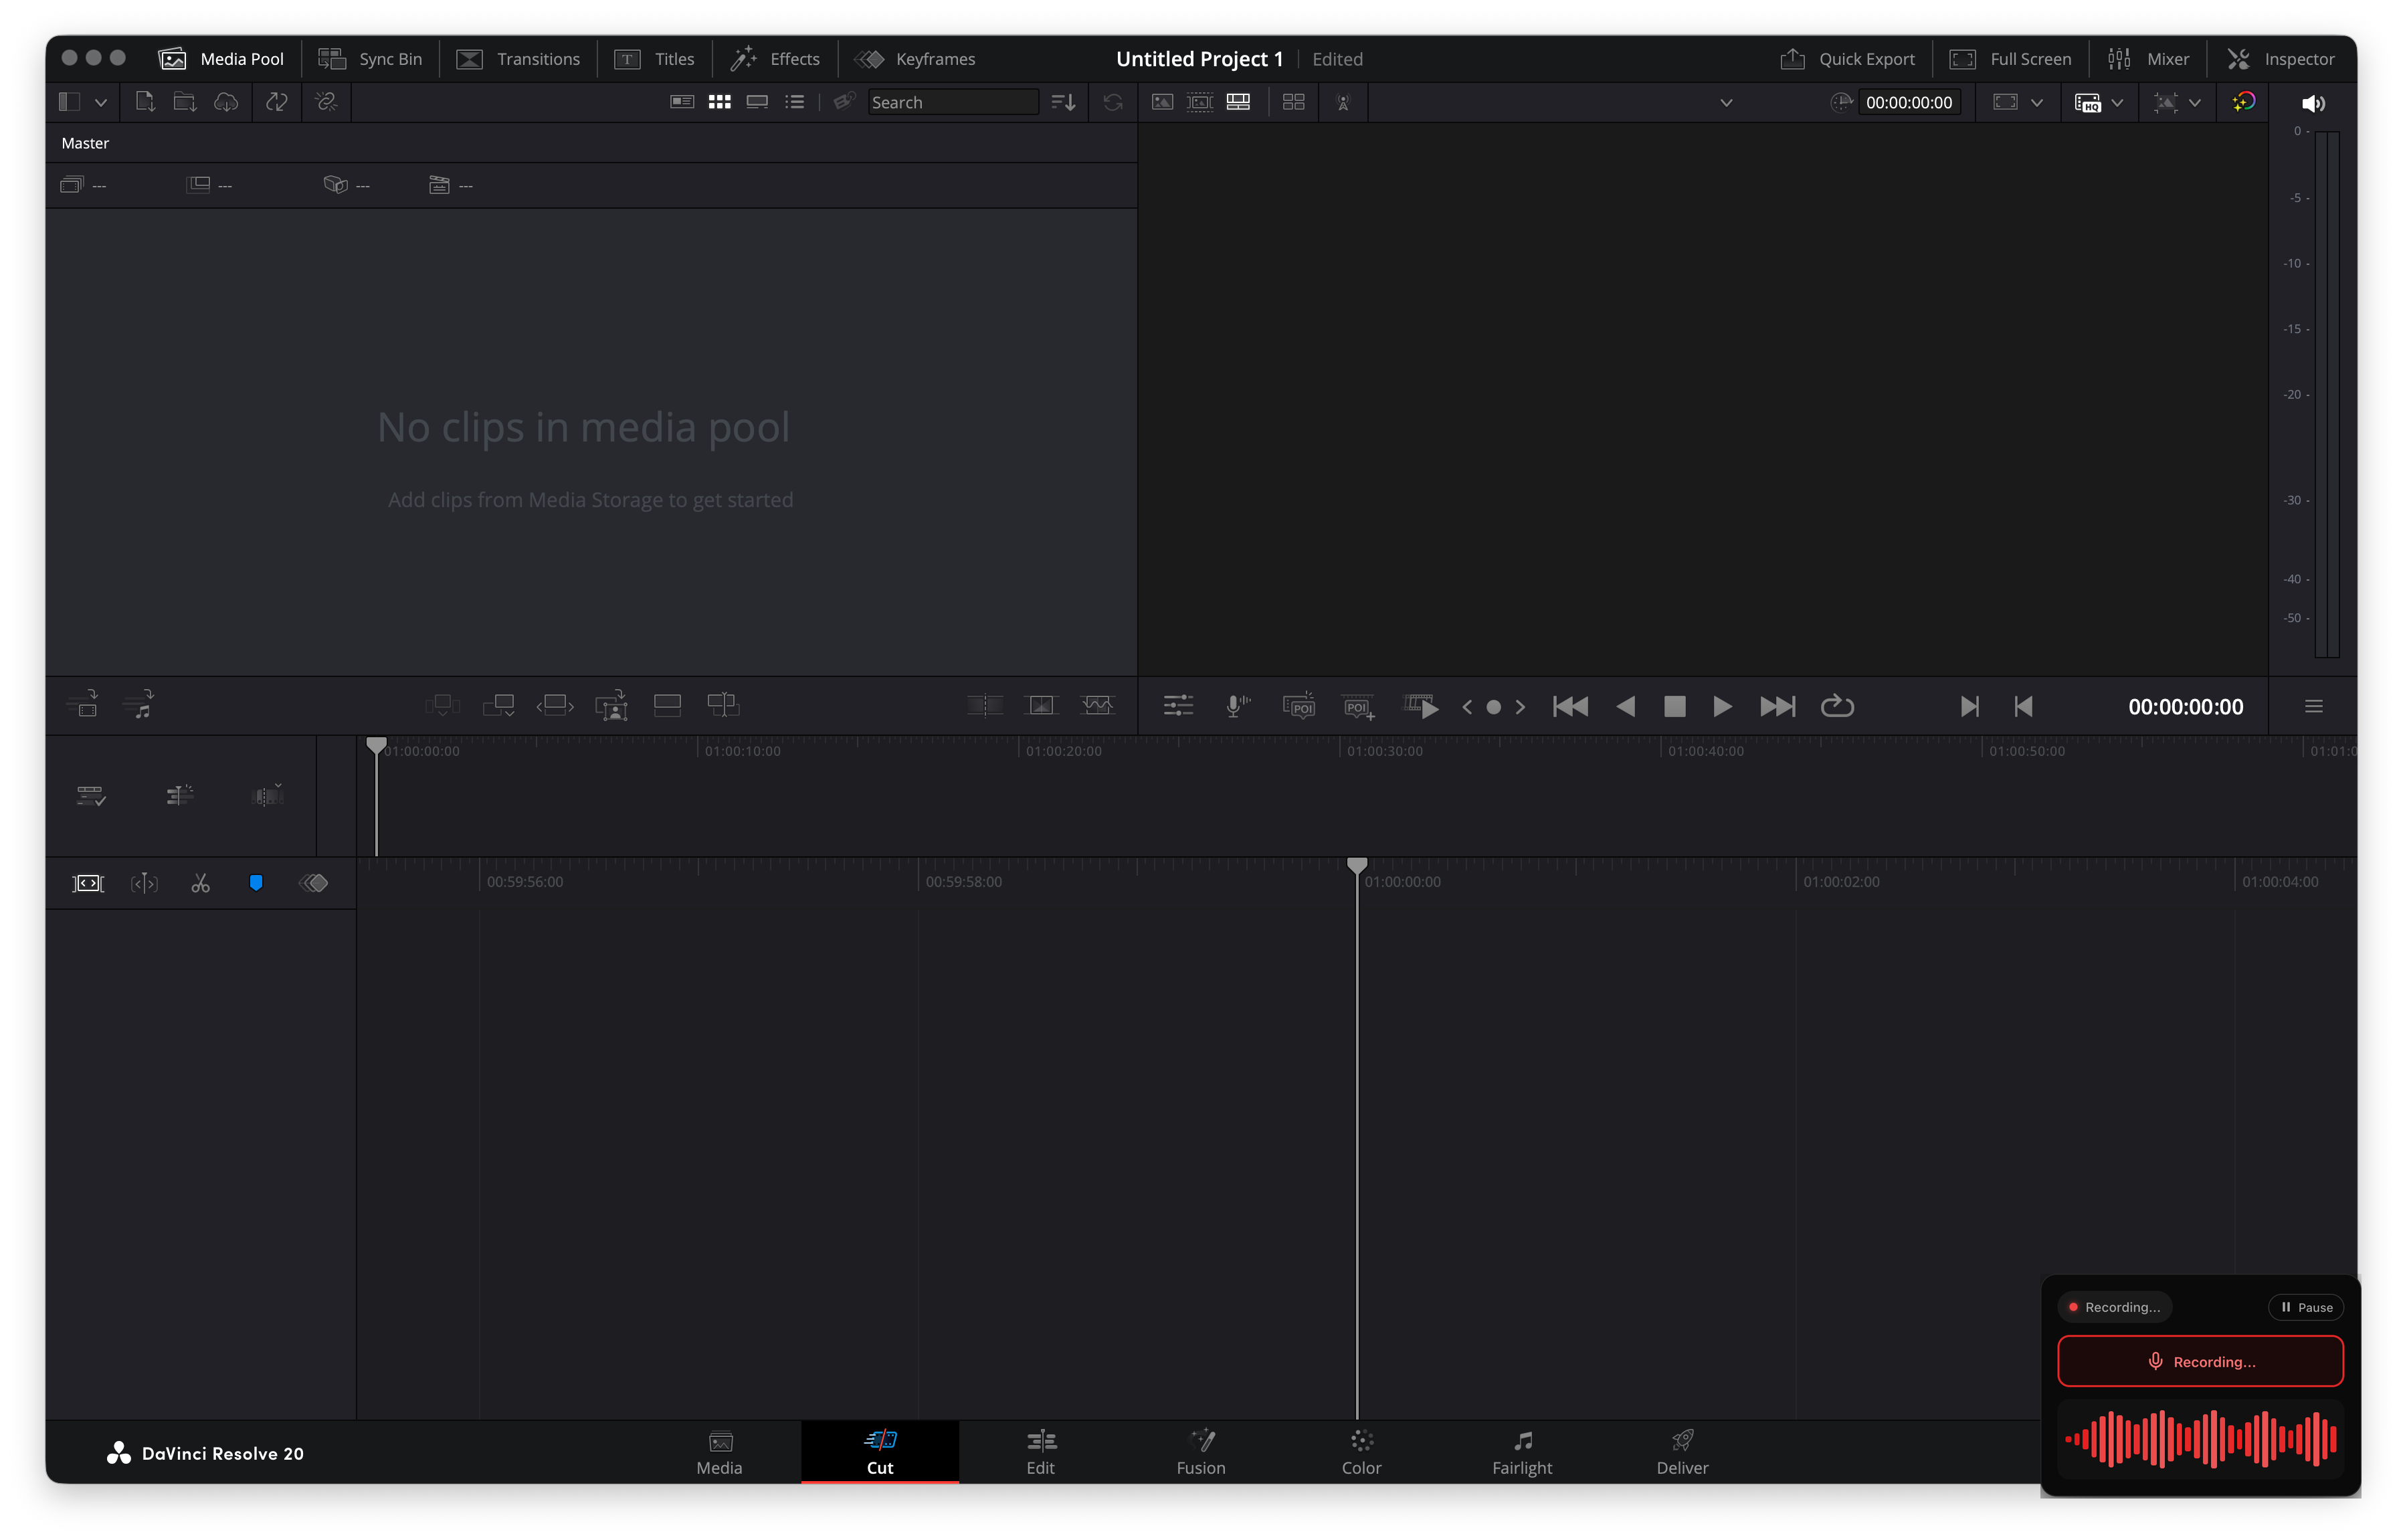Image resolution: width=2403 pixels, height=1540 pixels.
Task: Switch to the Edit page
Action: [x=1040, y=1452]
